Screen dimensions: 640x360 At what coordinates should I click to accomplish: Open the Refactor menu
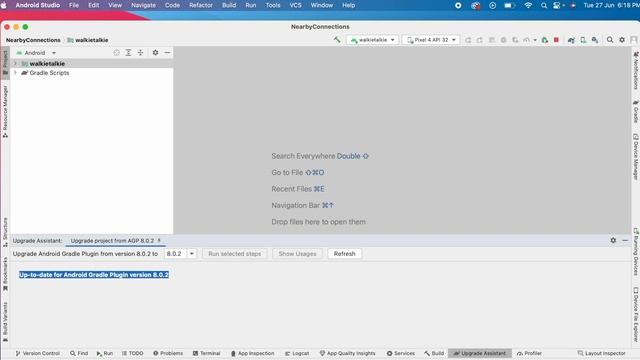[201, 5]
